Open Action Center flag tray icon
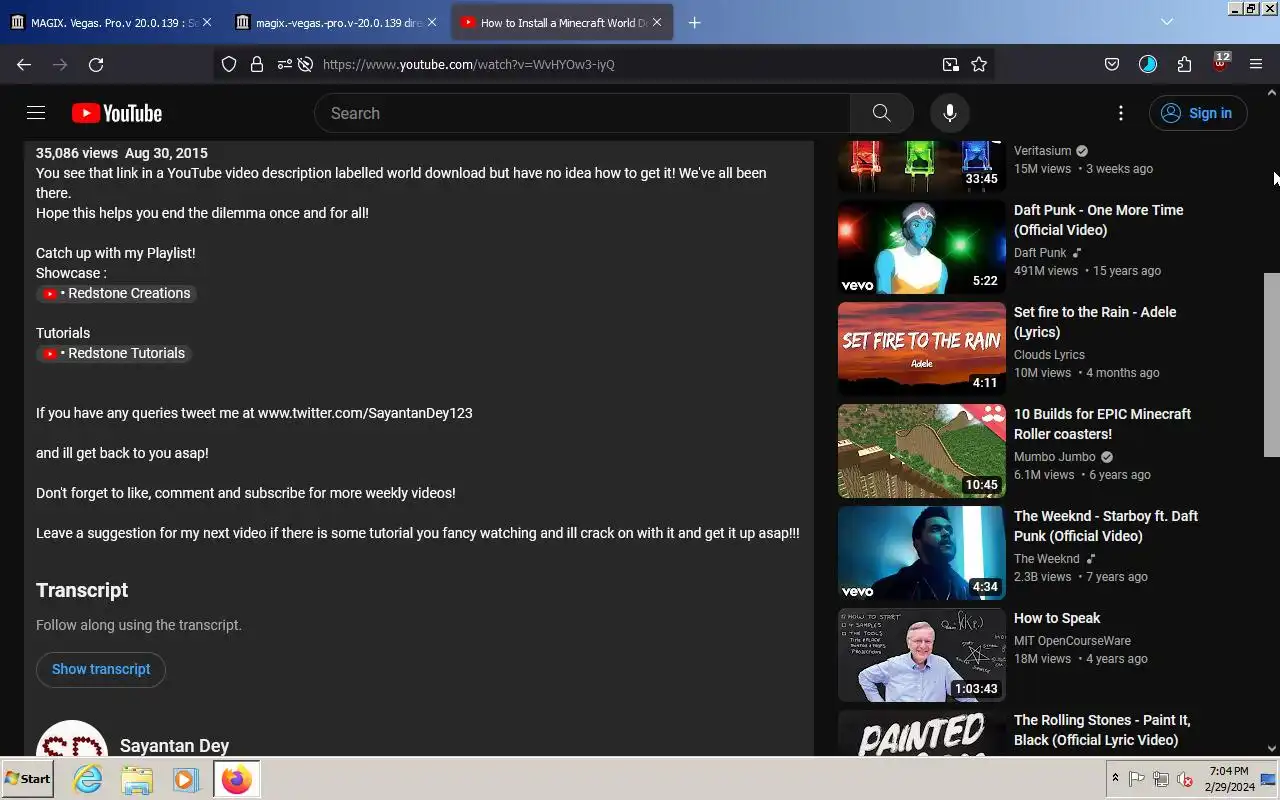 1137,779
